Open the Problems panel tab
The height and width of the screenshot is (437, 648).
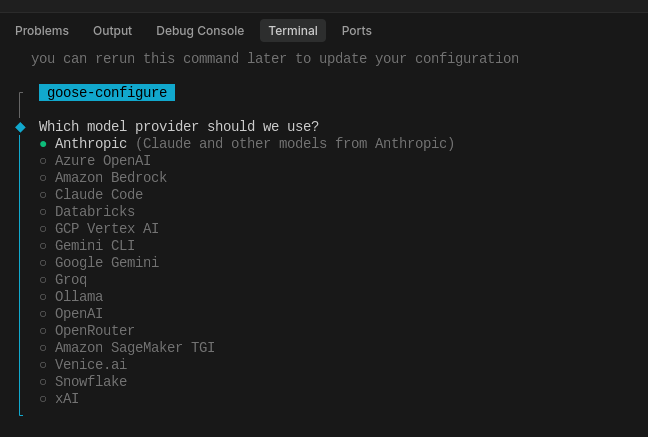tap(42, 31)
